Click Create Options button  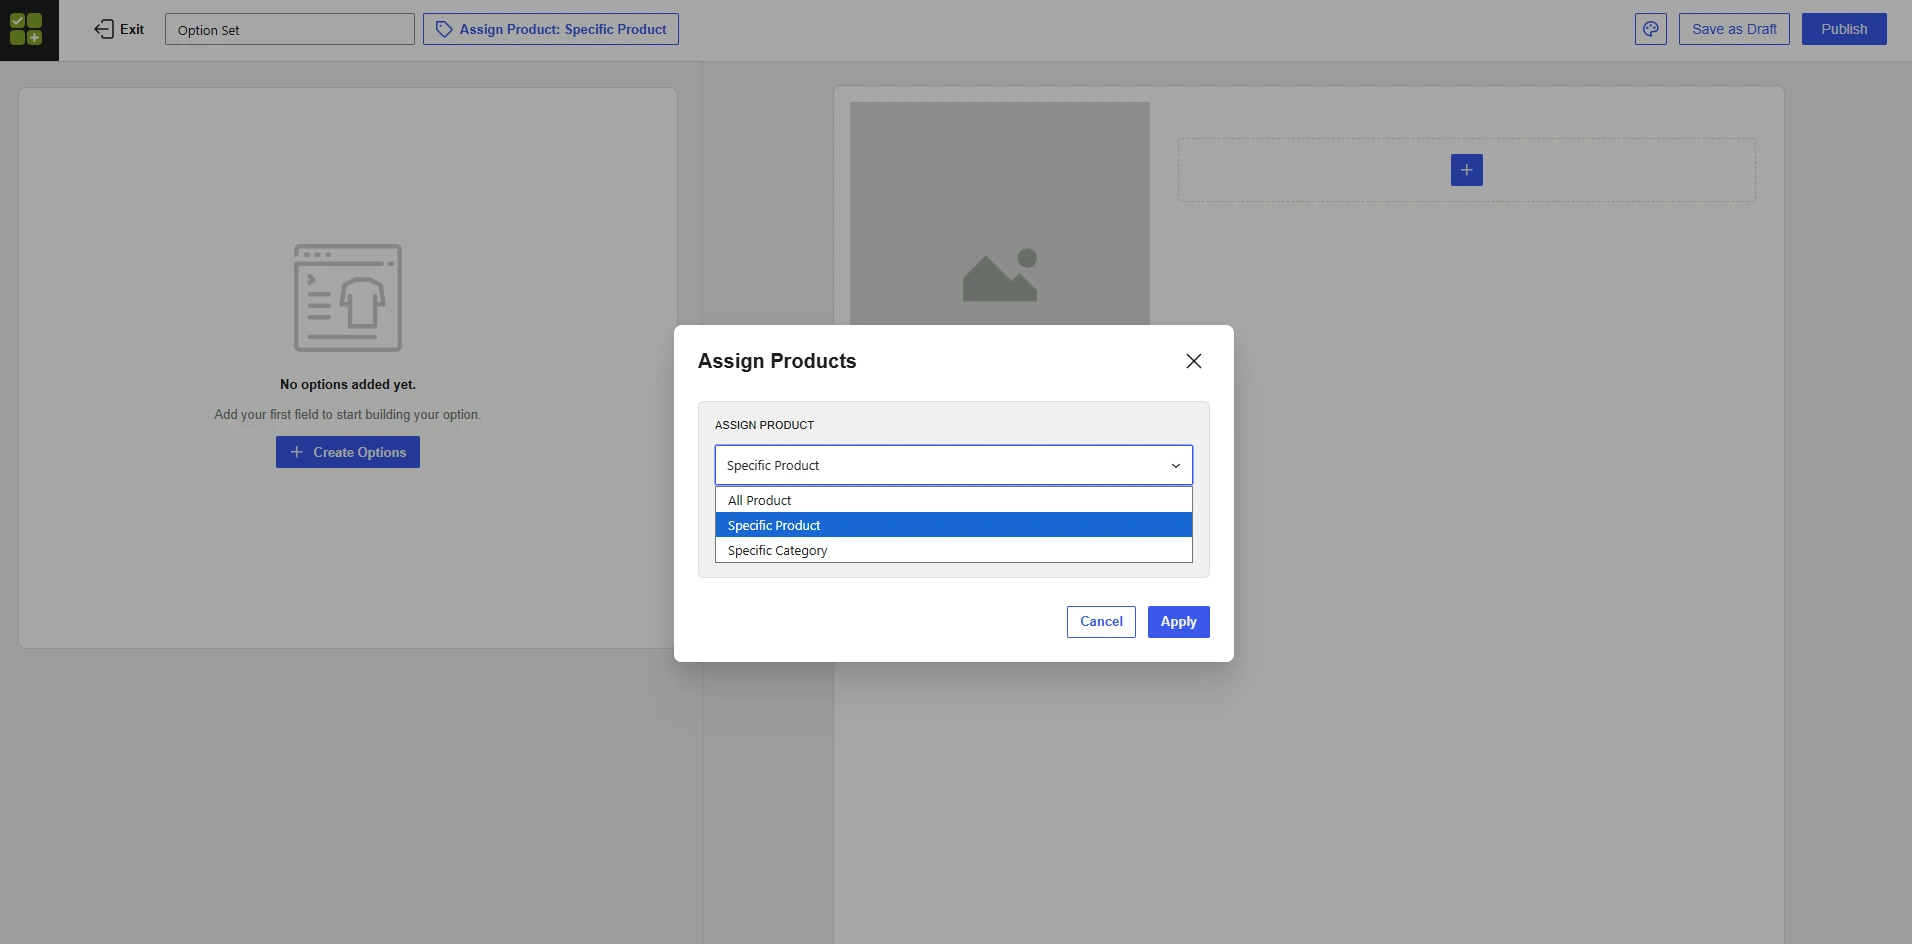pos(348,452)
